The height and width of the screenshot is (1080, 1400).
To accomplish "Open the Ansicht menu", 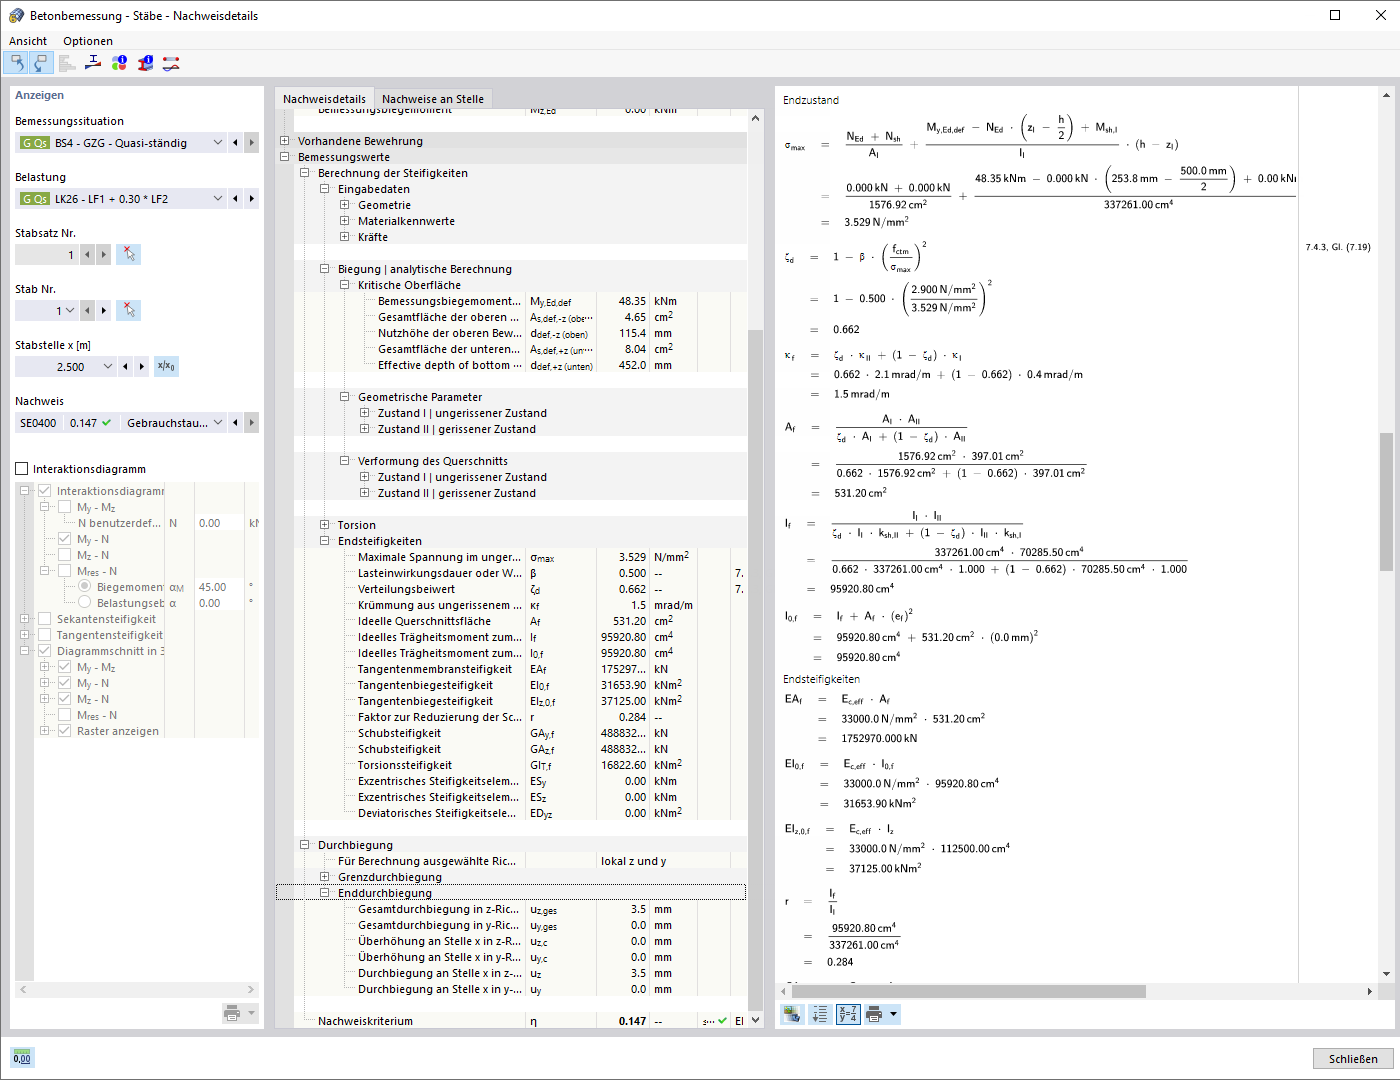I will point(28,41).
